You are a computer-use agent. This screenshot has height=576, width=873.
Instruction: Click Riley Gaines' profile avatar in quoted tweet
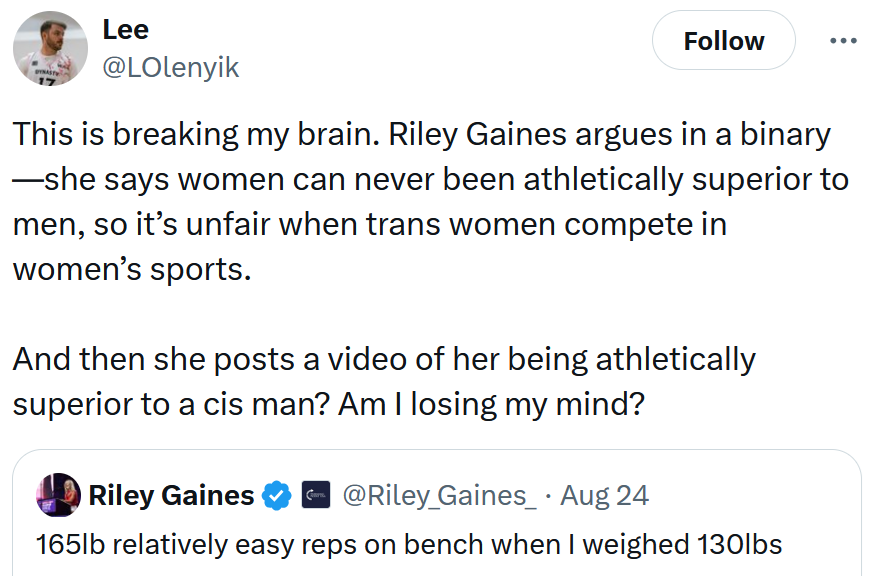pyautogui.click(x=60, y=495)
